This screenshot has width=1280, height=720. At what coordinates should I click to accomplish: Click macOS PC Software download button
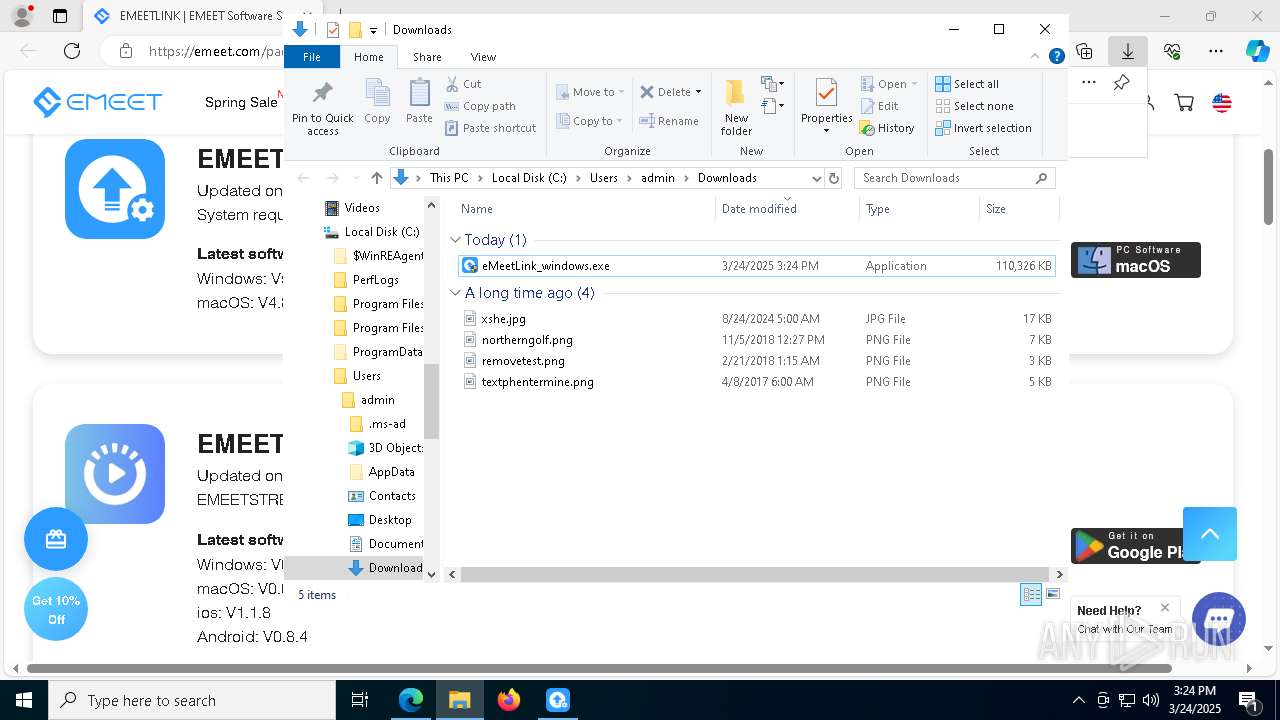[x=1136, y=260]
